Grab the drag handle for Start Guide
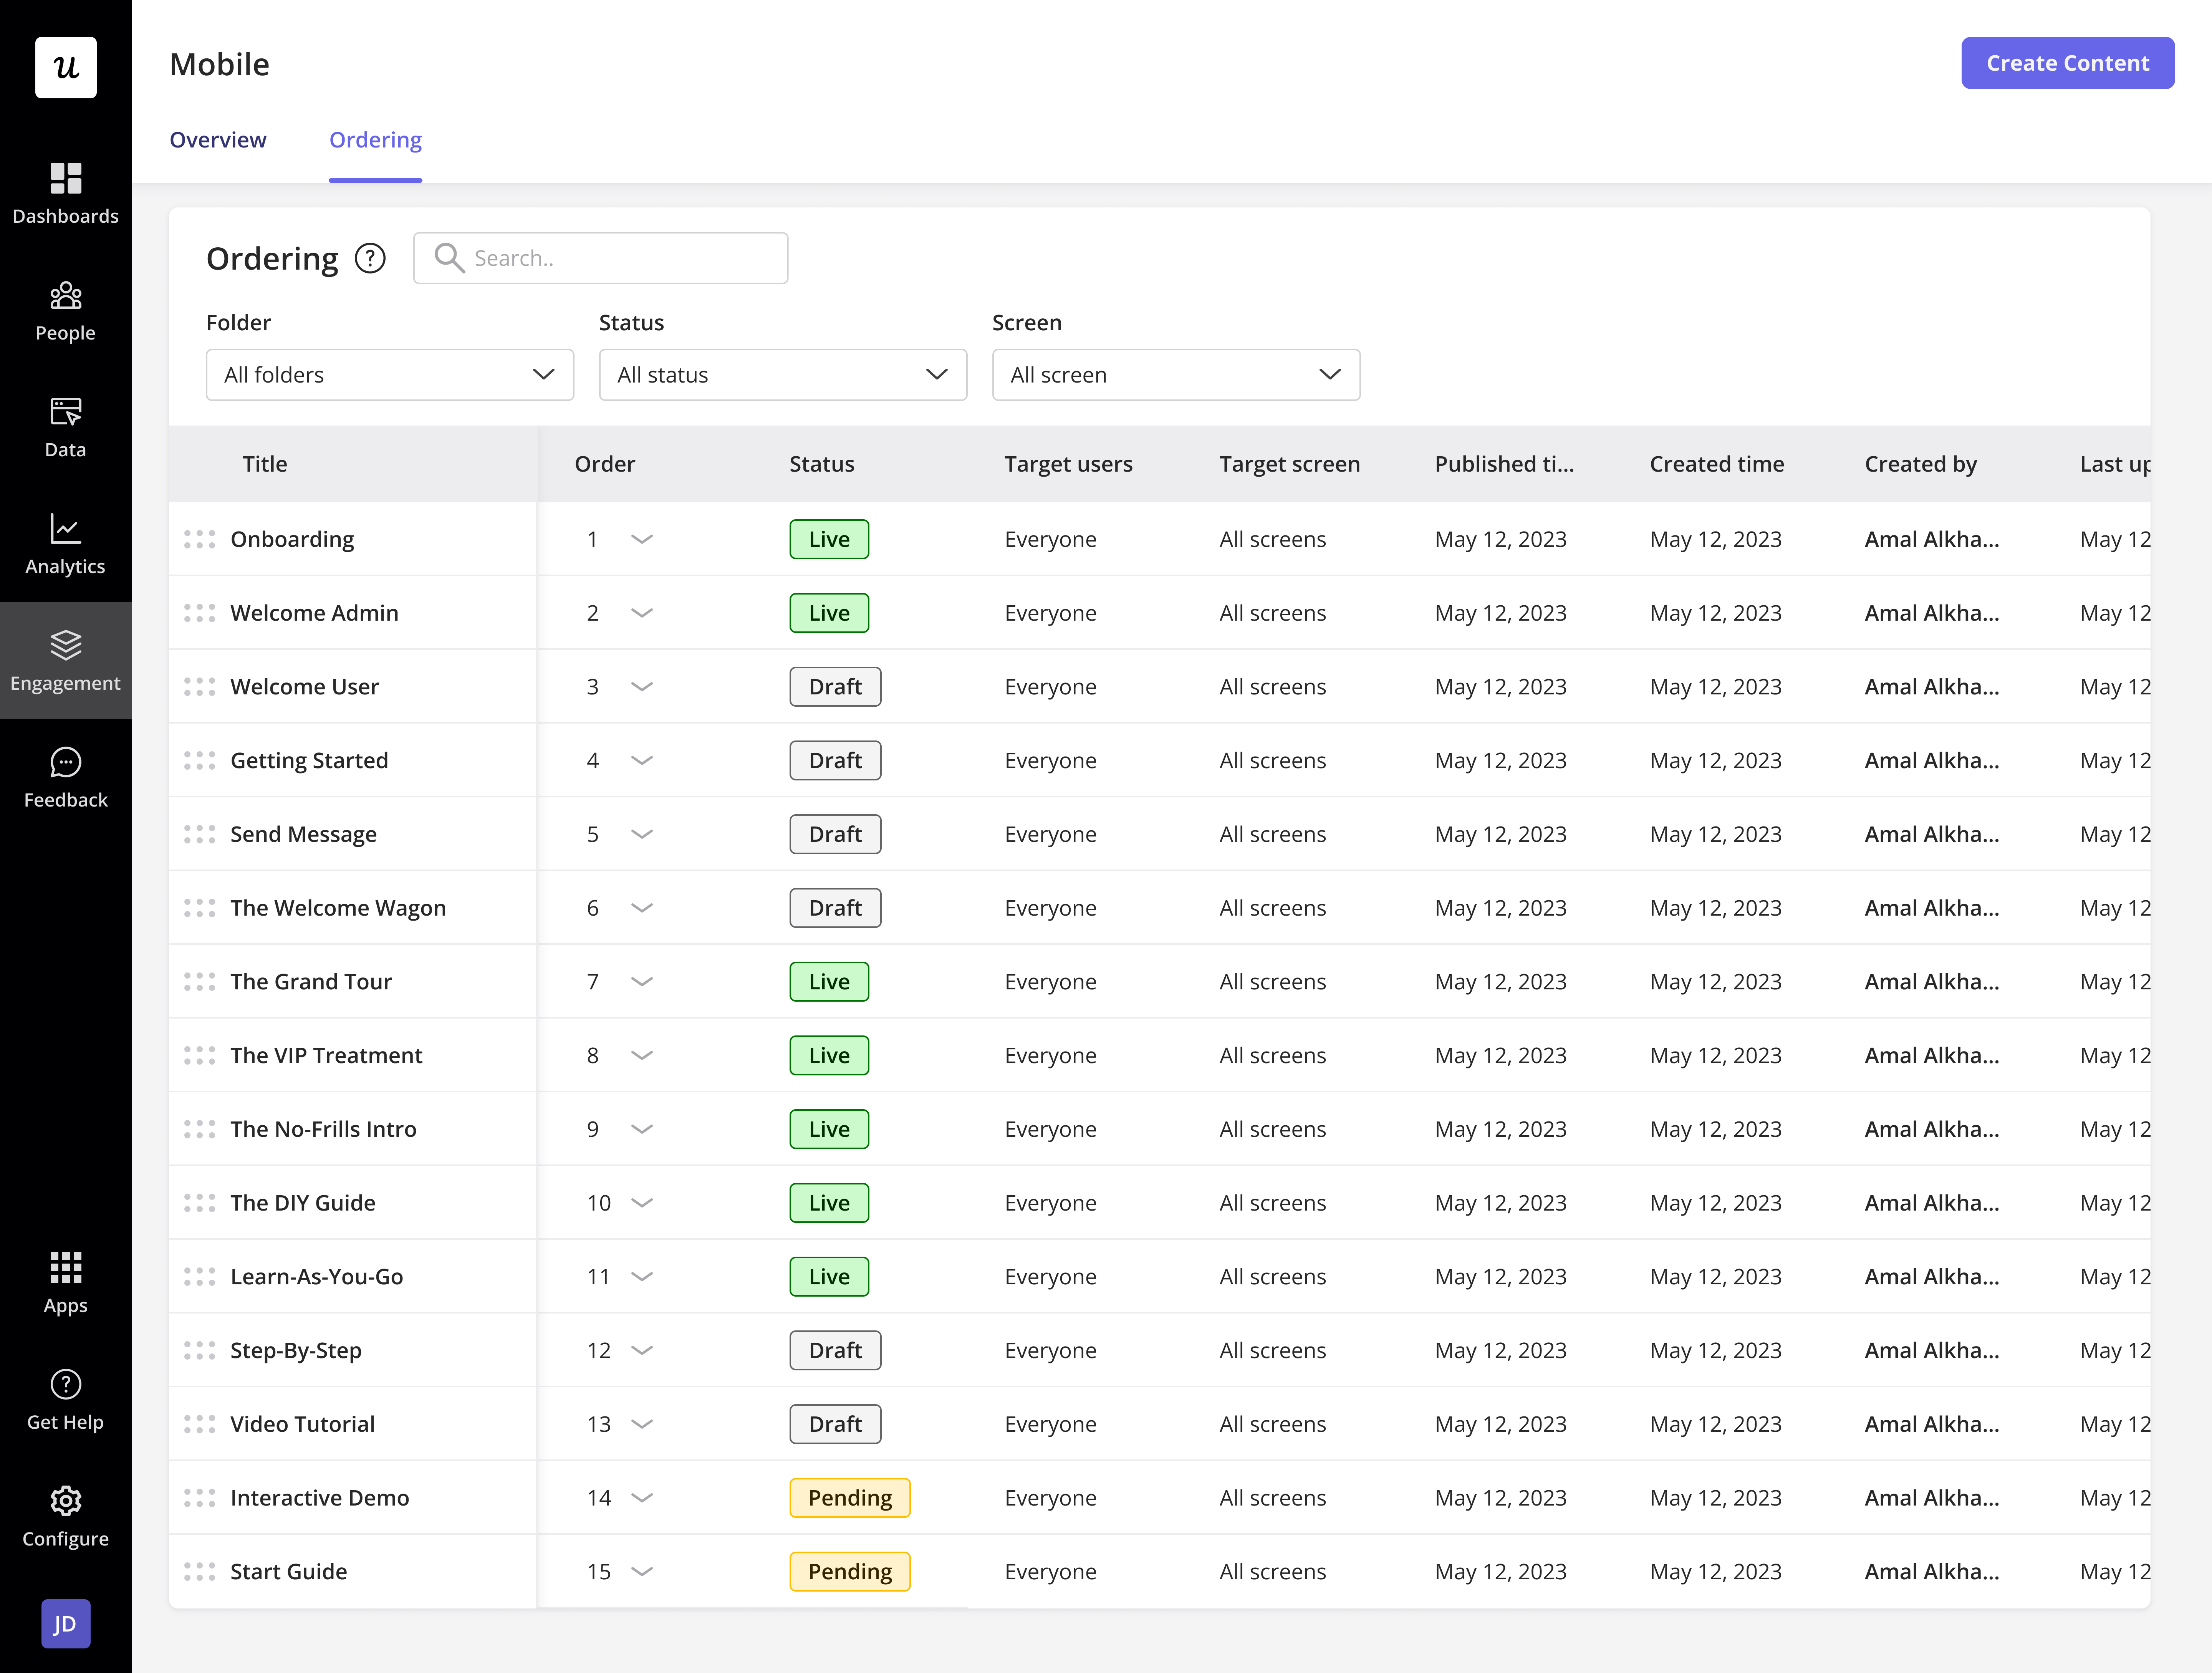Screen dimensions: 2212x1673 pyautogui.click(x=200, y=1572)
